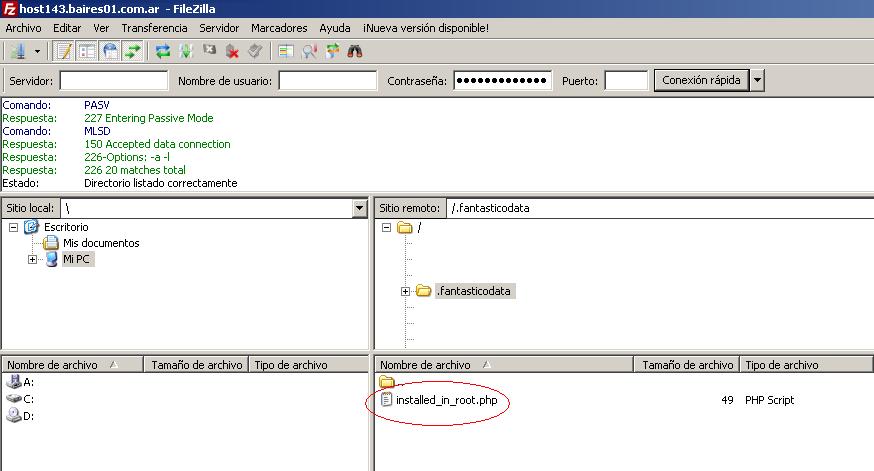Viewport: 874px width, 471px height.
Task: Select the .fantasticodata folder in tree
Action: (x=474, y=291)
